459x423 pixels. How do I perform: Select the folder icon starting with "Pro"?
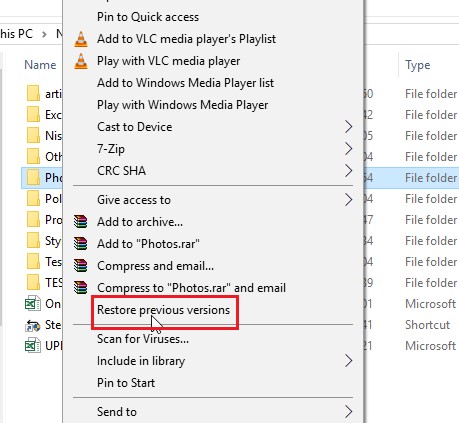pyautogui.click(x=33, y=220)
